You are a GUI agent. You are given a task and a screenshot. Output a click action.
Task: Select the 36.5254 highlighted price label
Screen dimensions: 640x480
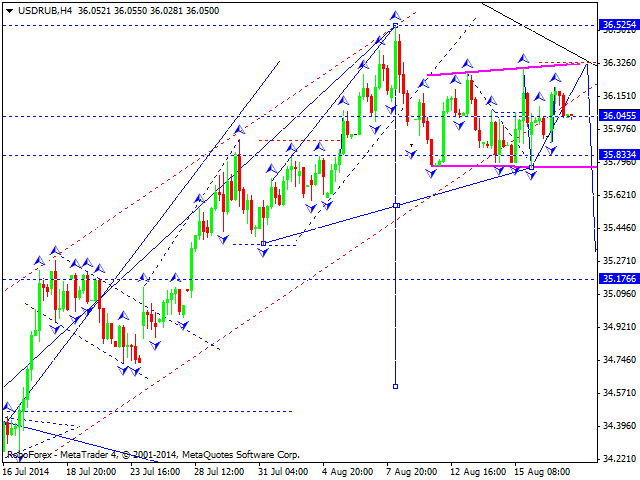point(619,23)
